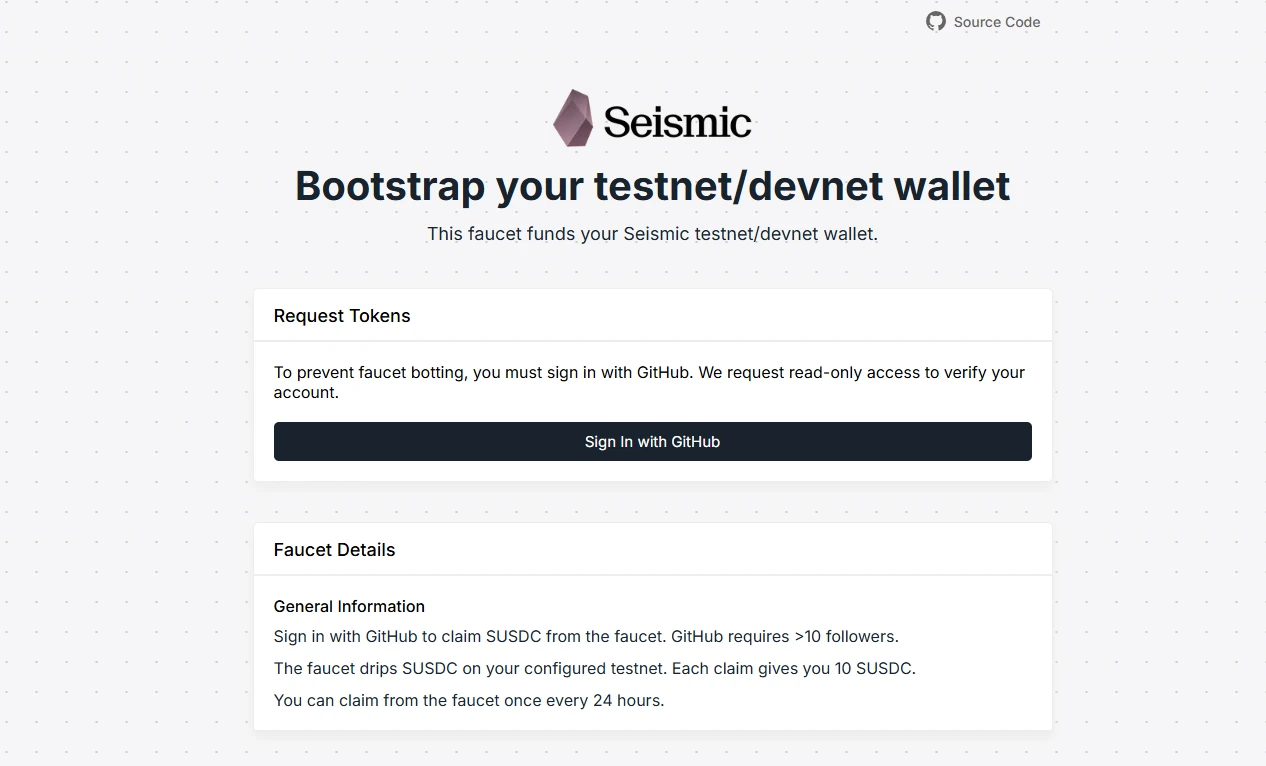Click the word GitHub in sign-in notice

coord(663,372)
